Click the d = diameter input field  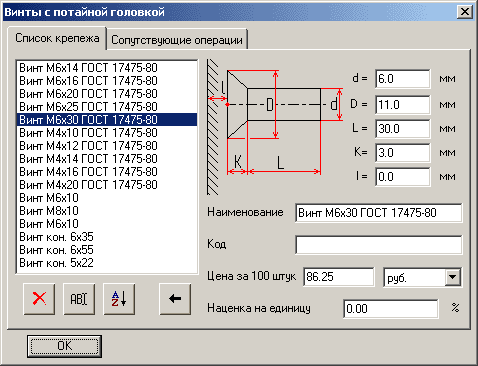(403, 79)
